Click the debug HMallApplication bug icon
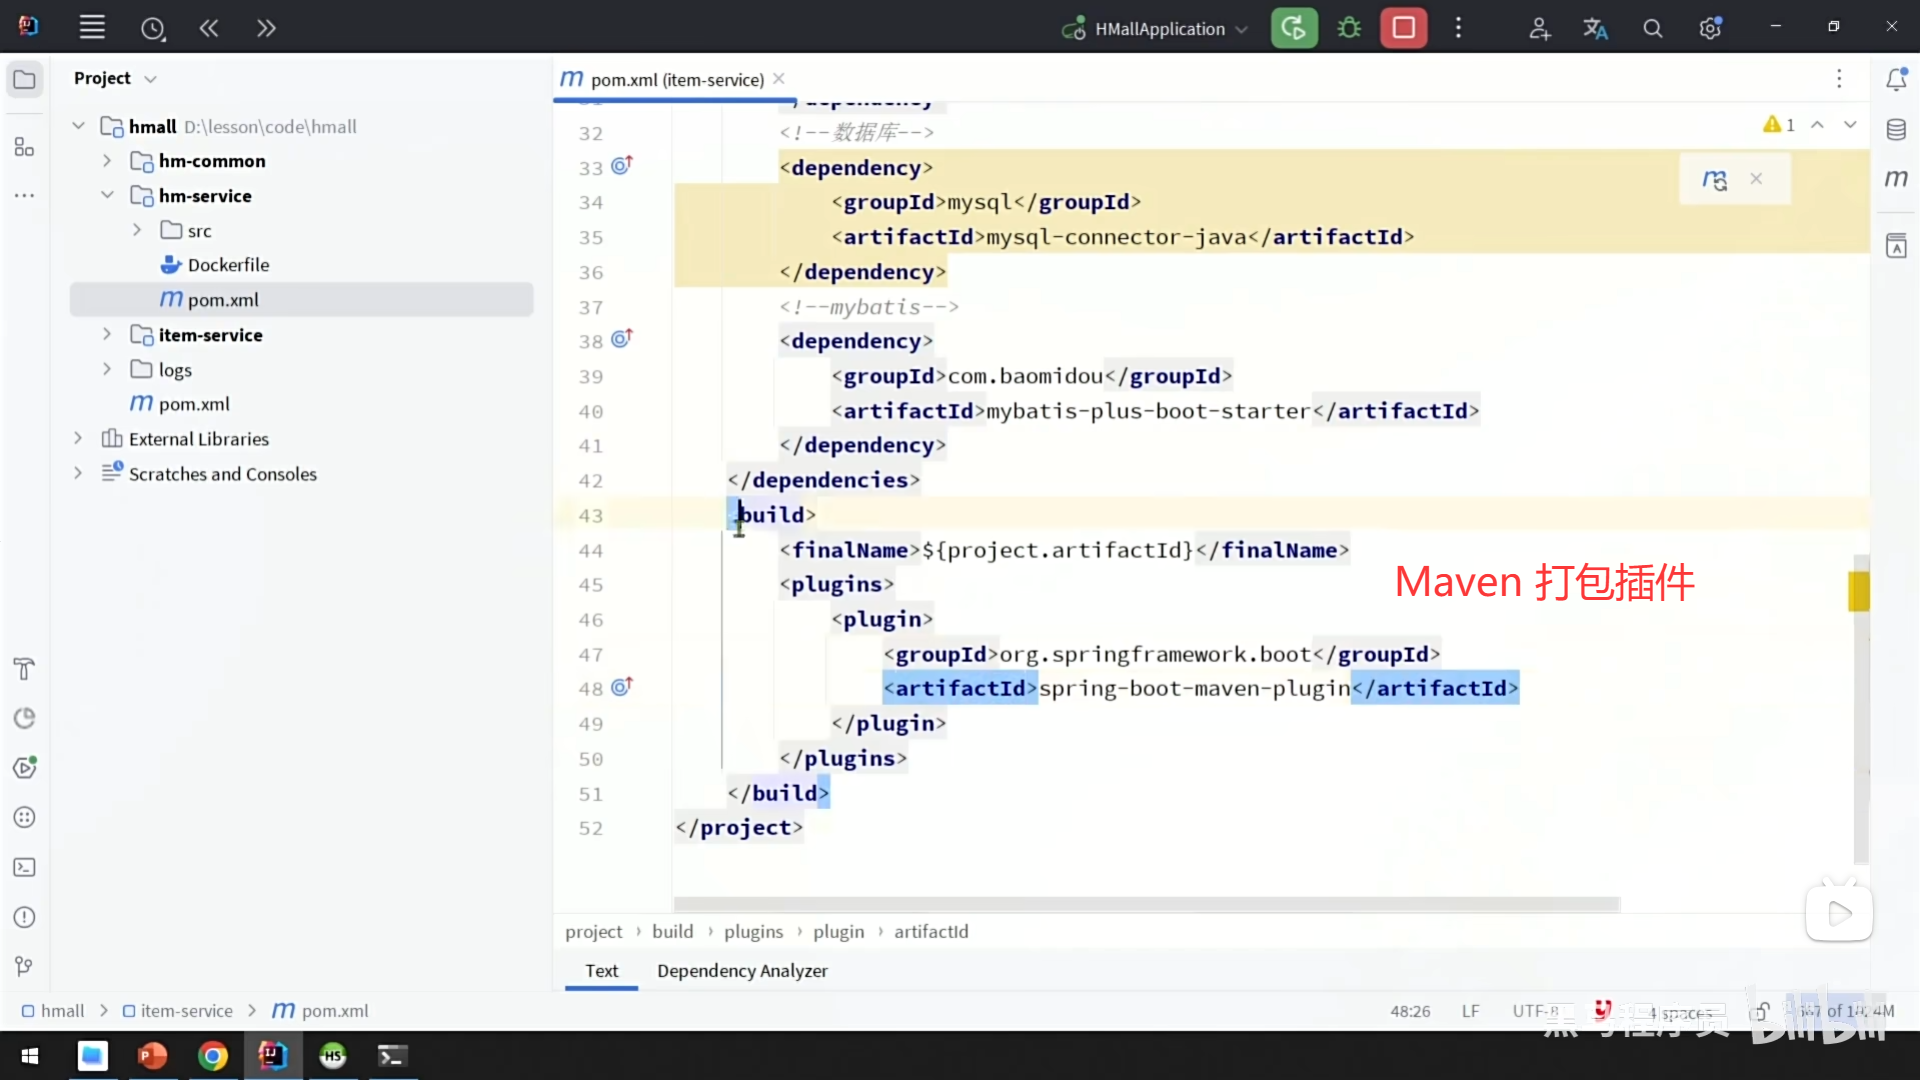 [1349, 28]
